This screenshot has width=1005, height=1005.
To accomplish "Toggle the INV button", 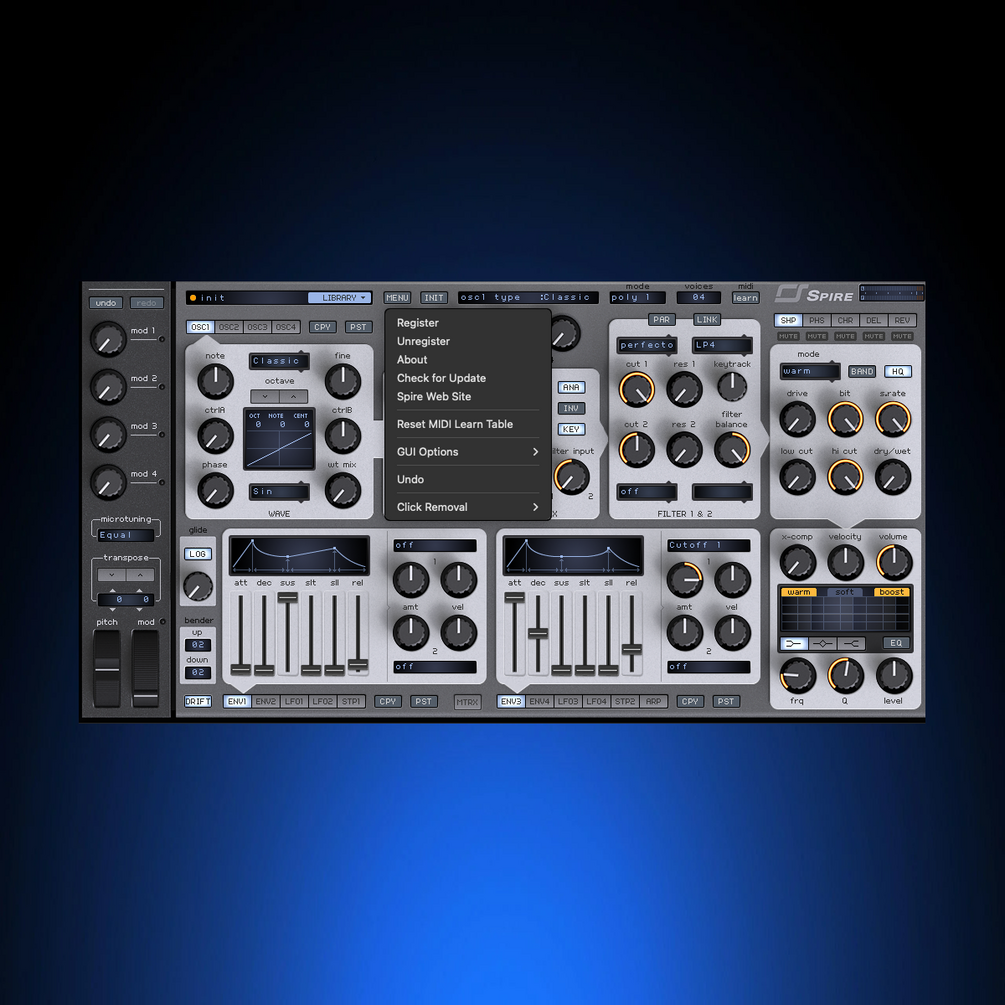I will [x=571, y=408].
